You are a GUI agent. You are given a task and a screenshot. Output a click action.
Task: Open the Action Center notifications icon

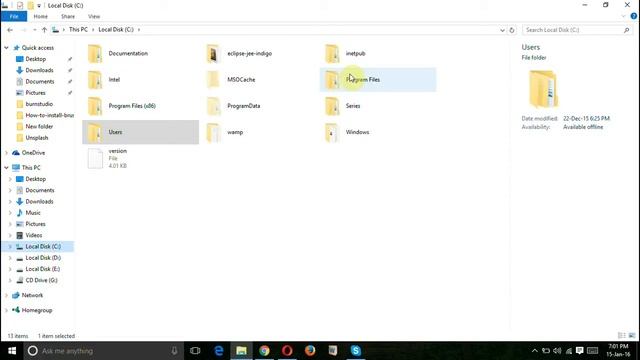coord(580,351)
